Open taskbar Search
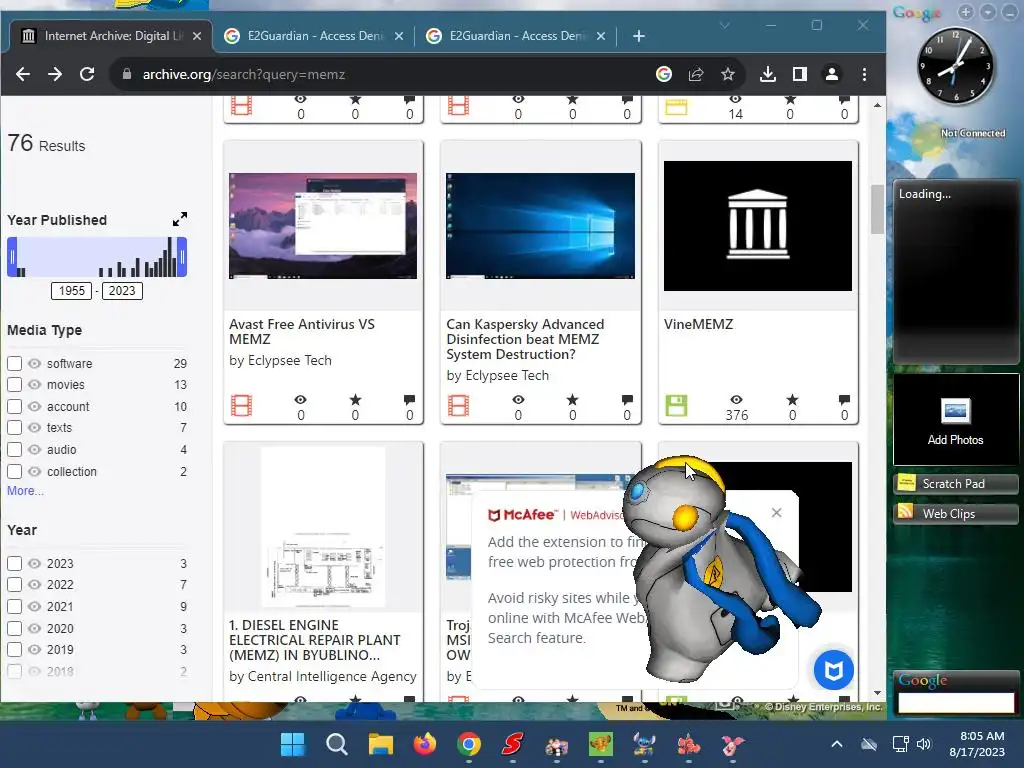The height and width of the screenshot is (768, 1024). click(336, 744)
